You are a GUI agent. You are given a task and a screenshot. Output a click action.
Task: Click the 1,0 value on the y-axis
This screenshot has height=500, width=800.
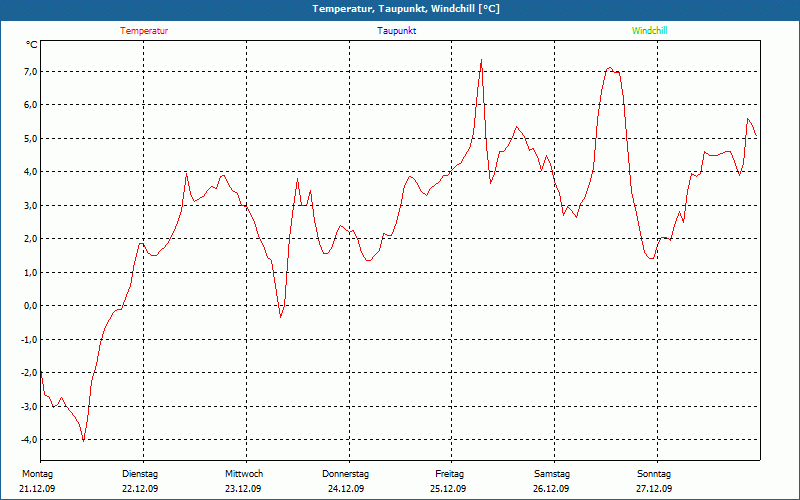pyautogui.click(x=30, y=272)
